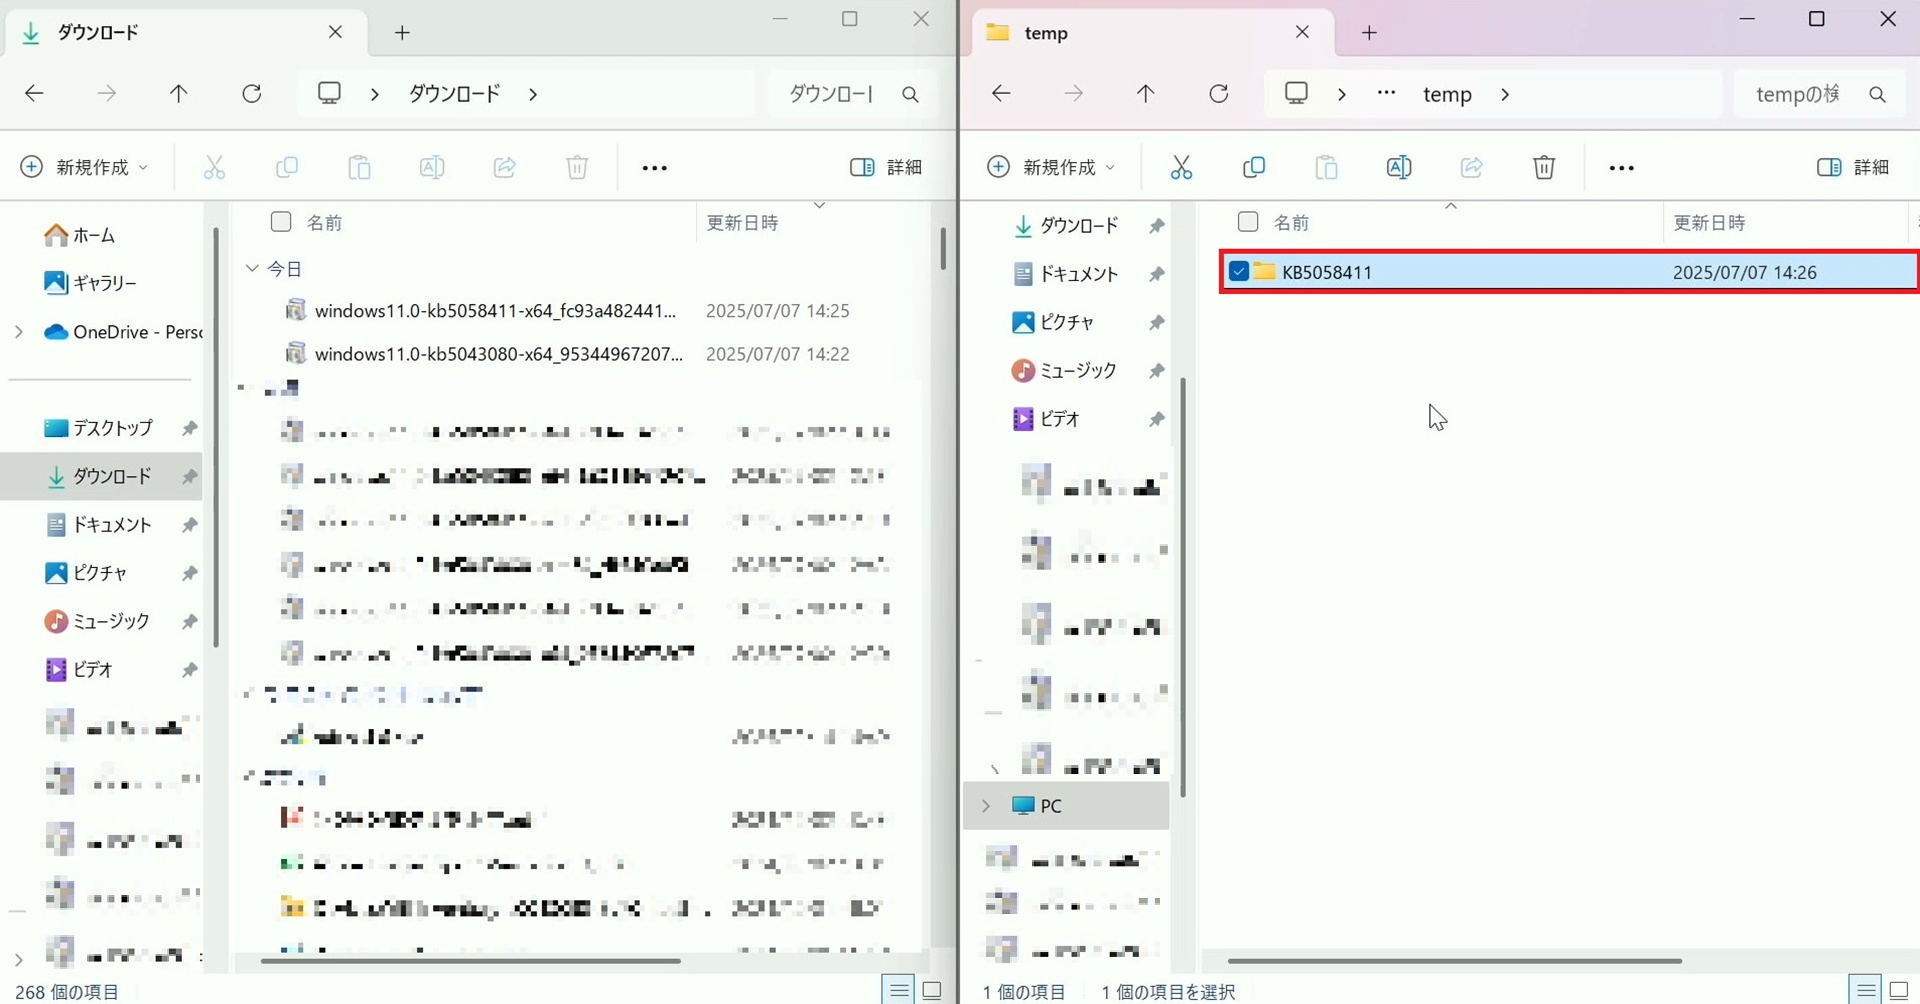Sort by 更新日時 column in ダウンロード window
Viewport: 1920px width, 1004px height.
742,223
